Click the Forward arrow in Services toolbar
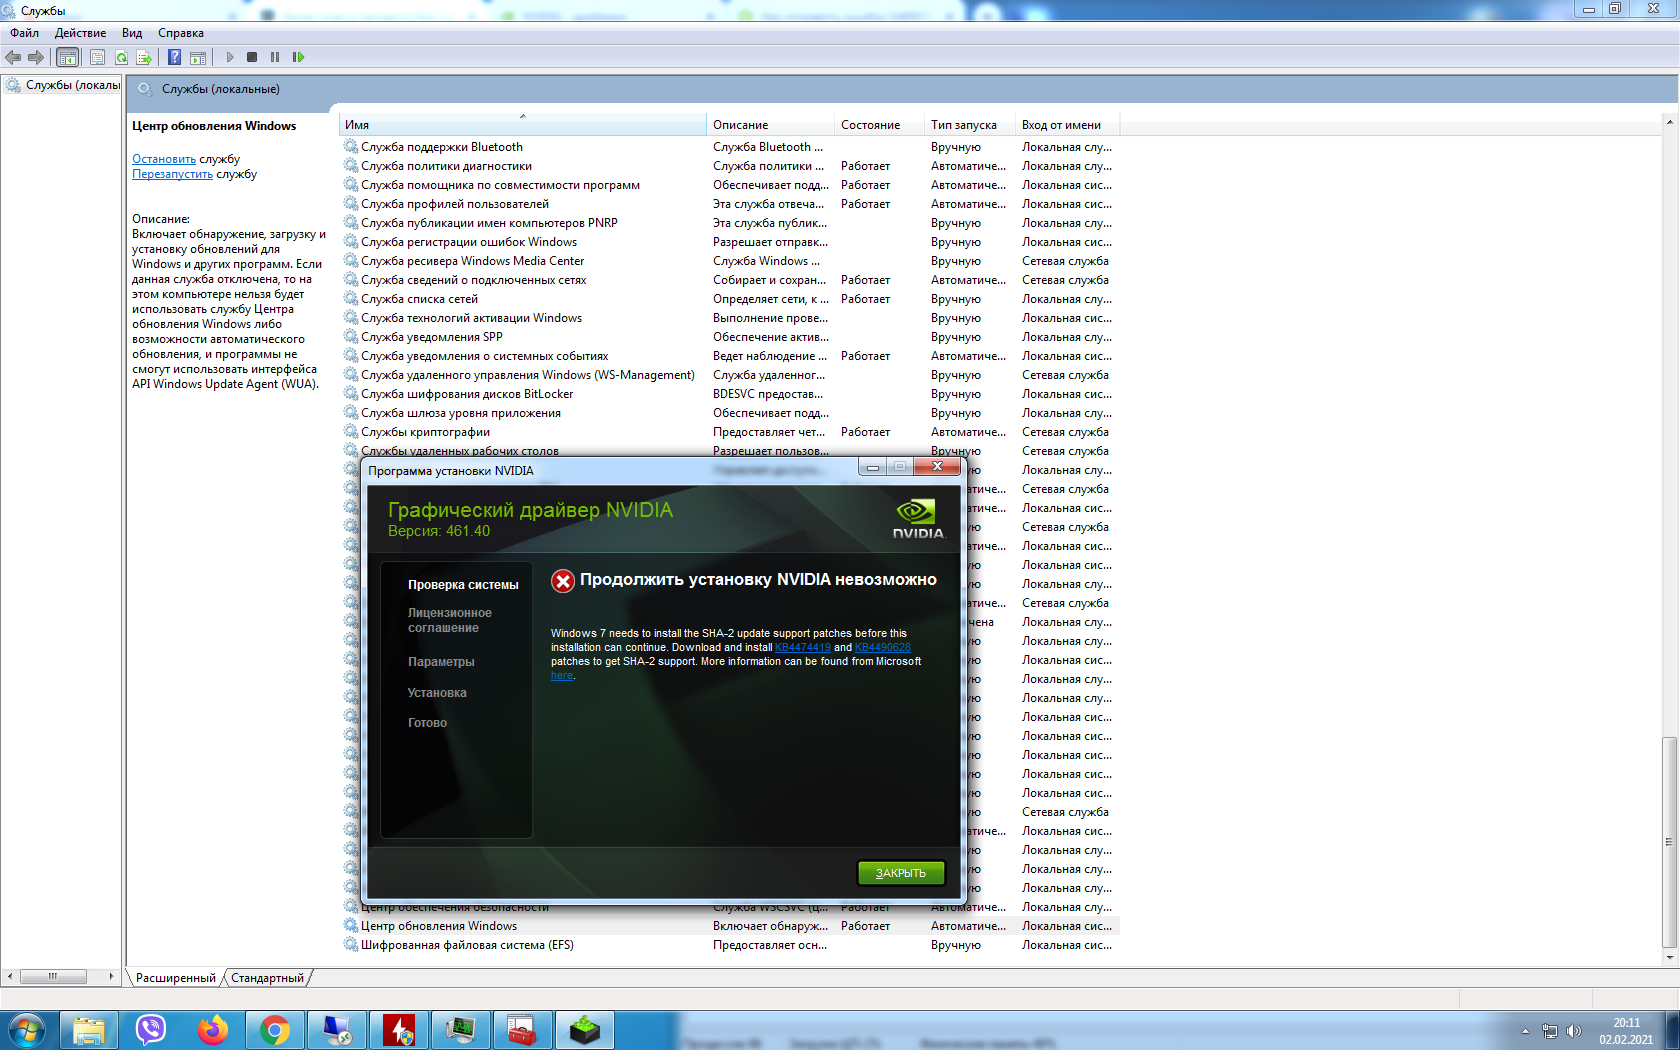The height and width of the screenshot is (1050, 1680). [36, 57]
